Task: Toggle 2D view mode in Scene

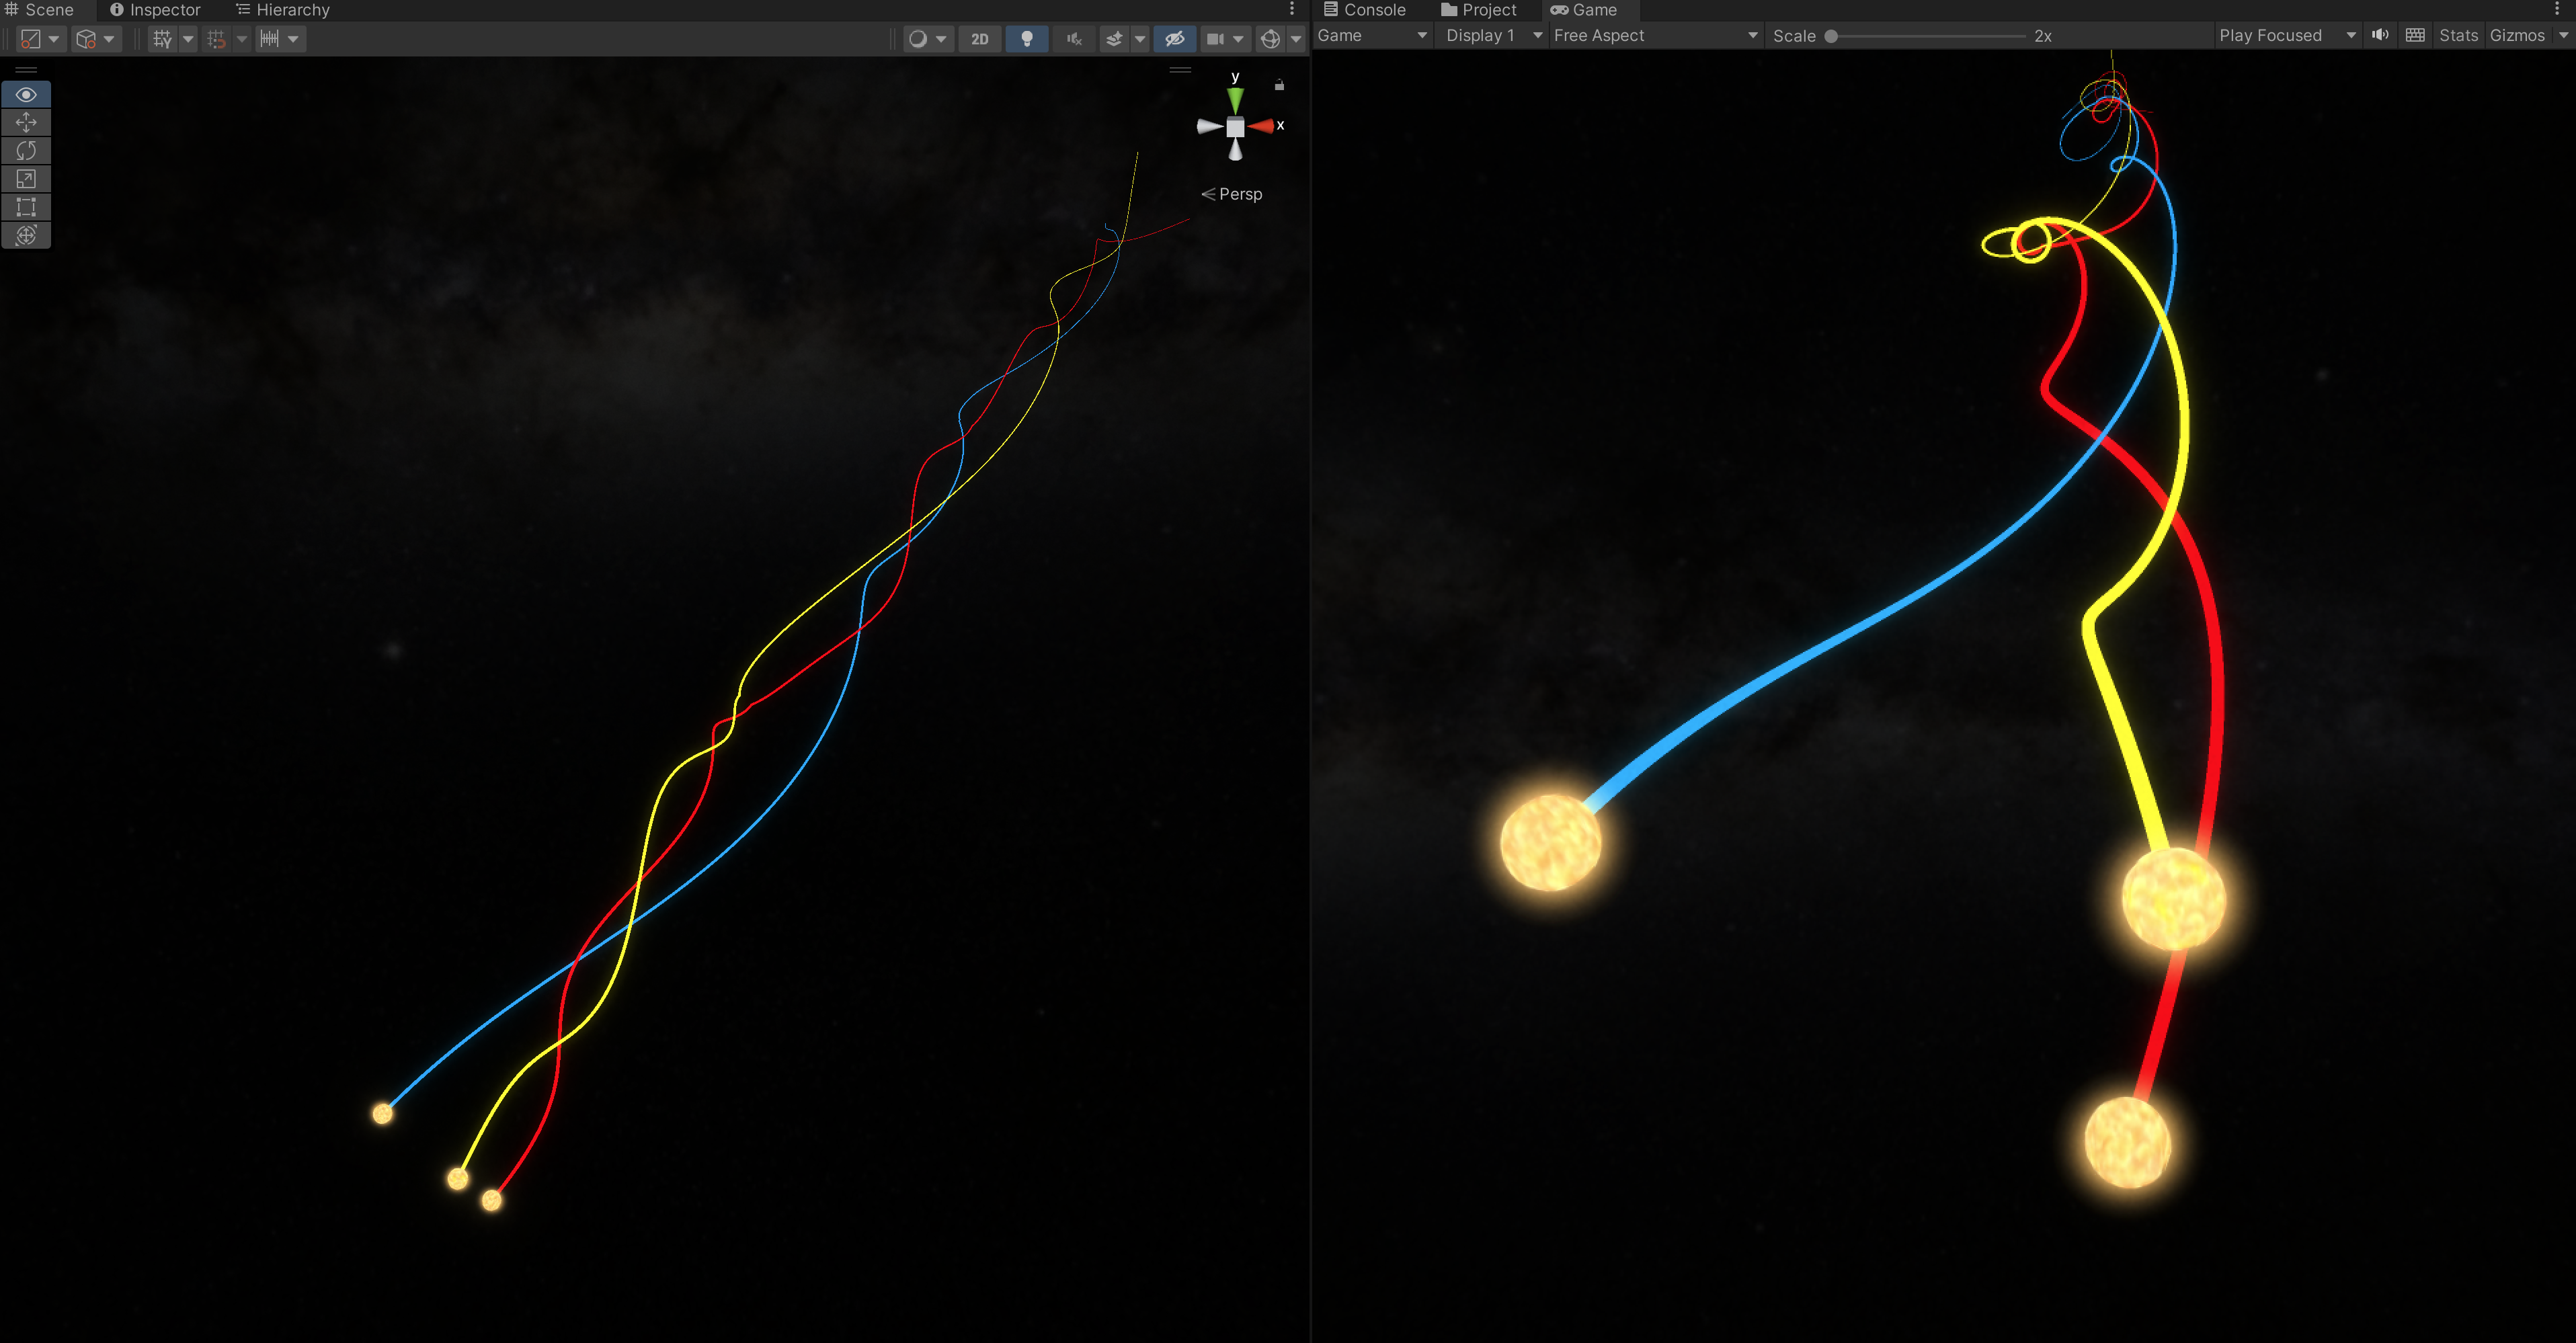Action: 980,39
